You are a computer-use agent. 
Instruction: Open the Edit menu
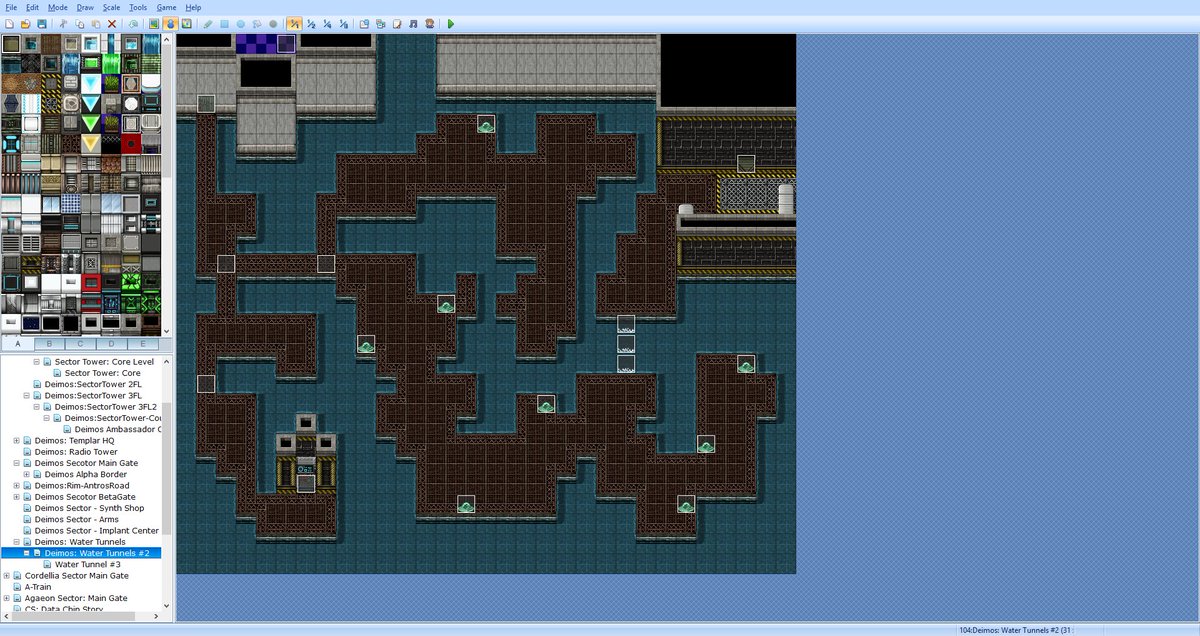(33, 7)
